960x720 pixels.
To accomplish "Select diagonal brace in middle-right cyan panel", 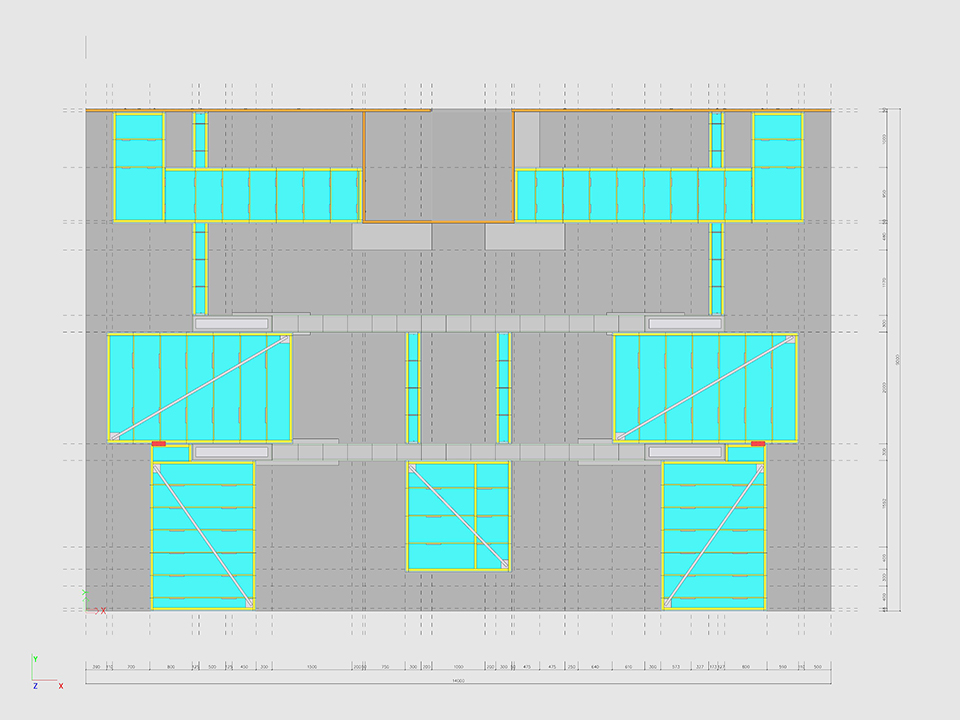I will [706, 387].
